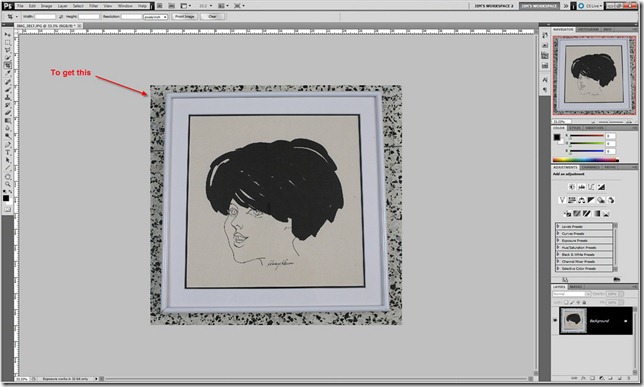Expand Curves Presets list
Image resolution: width=644 pixels, height=387 pixels.
click(558, 233)
